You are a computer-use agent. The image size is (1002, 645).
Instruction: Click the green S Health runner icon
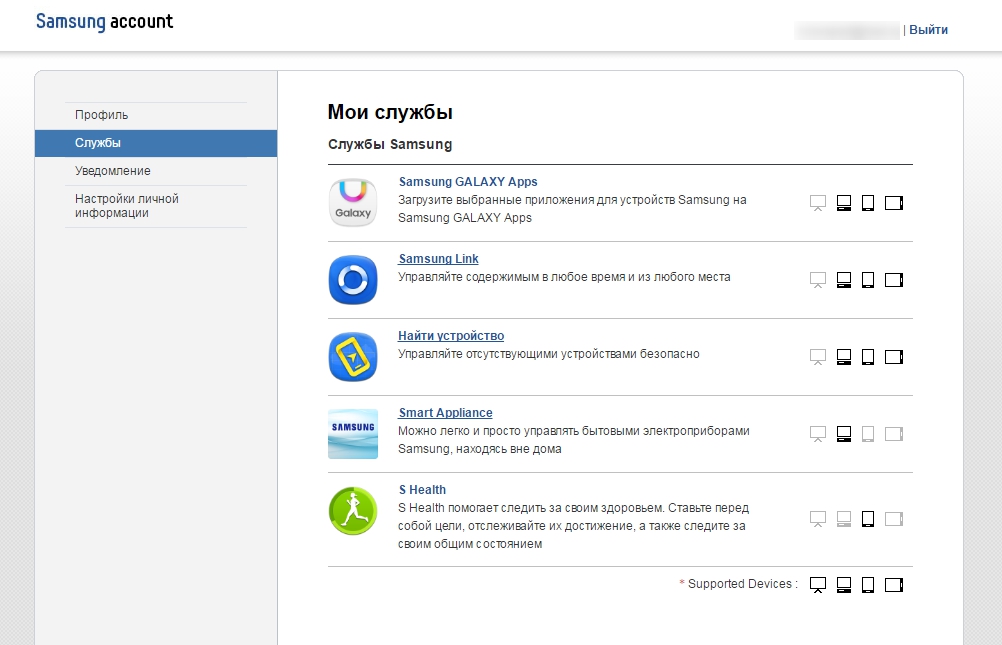353,511
